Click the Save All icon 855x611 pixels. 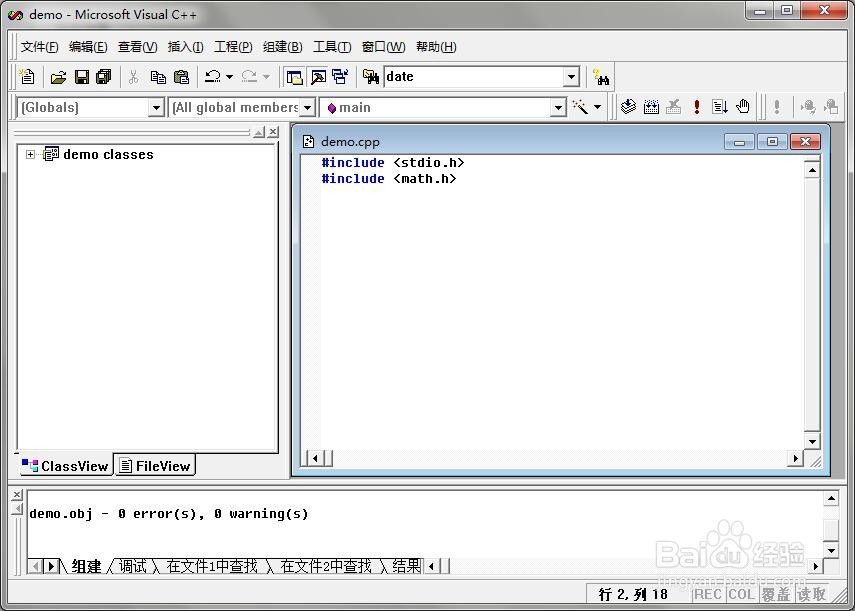point(104,77)
